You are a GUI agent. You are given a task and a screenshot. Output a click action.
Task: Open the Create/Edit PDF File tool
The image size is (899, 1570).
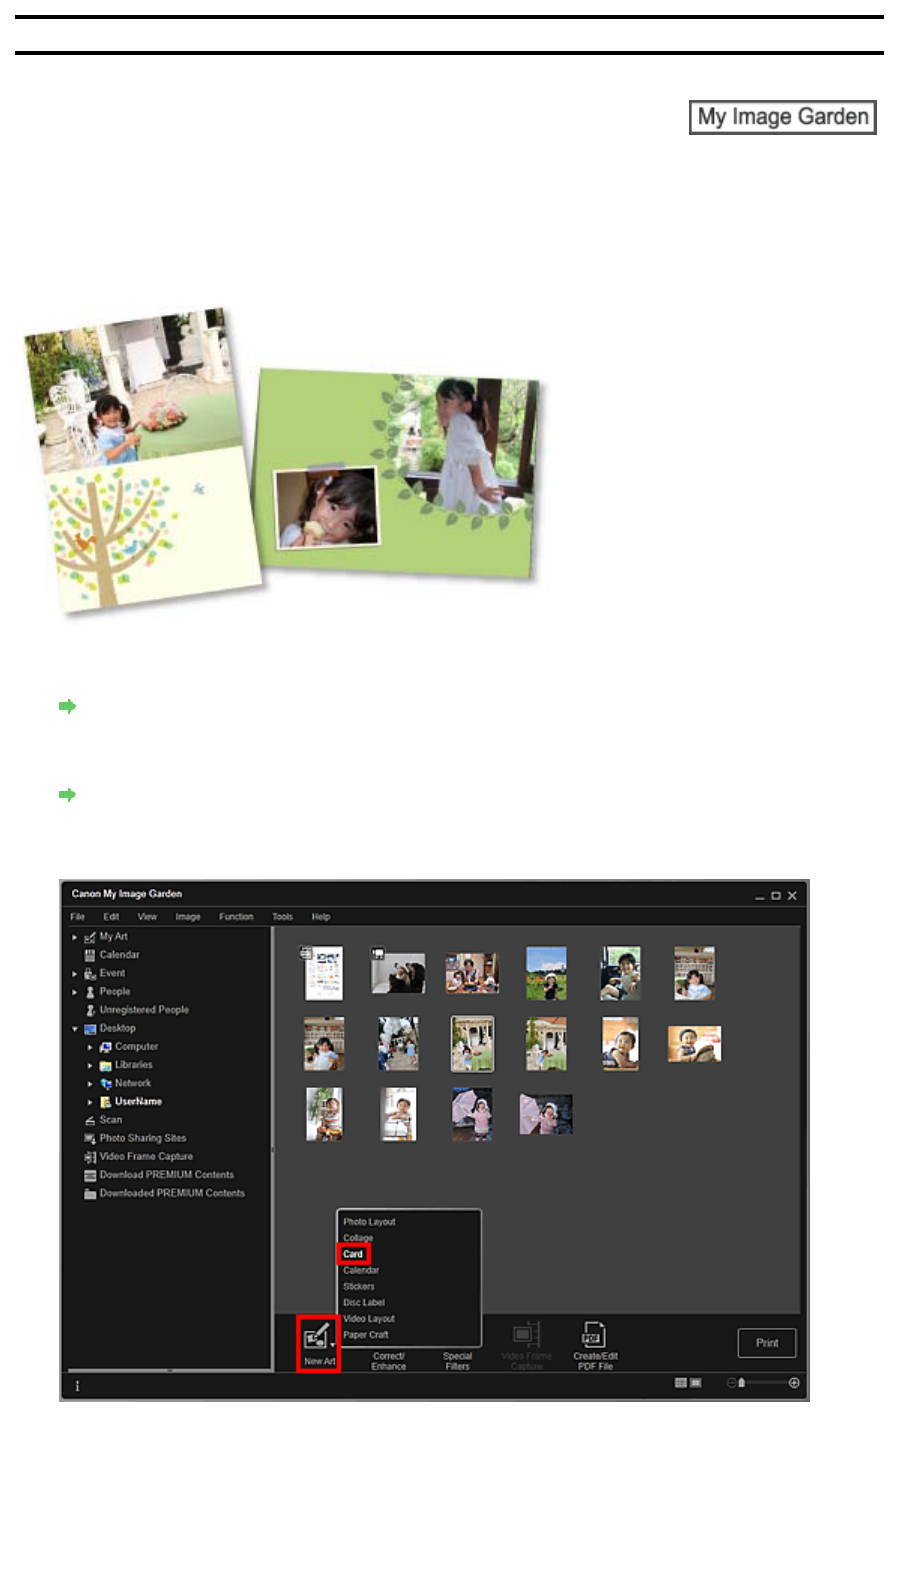(594, 1344)
